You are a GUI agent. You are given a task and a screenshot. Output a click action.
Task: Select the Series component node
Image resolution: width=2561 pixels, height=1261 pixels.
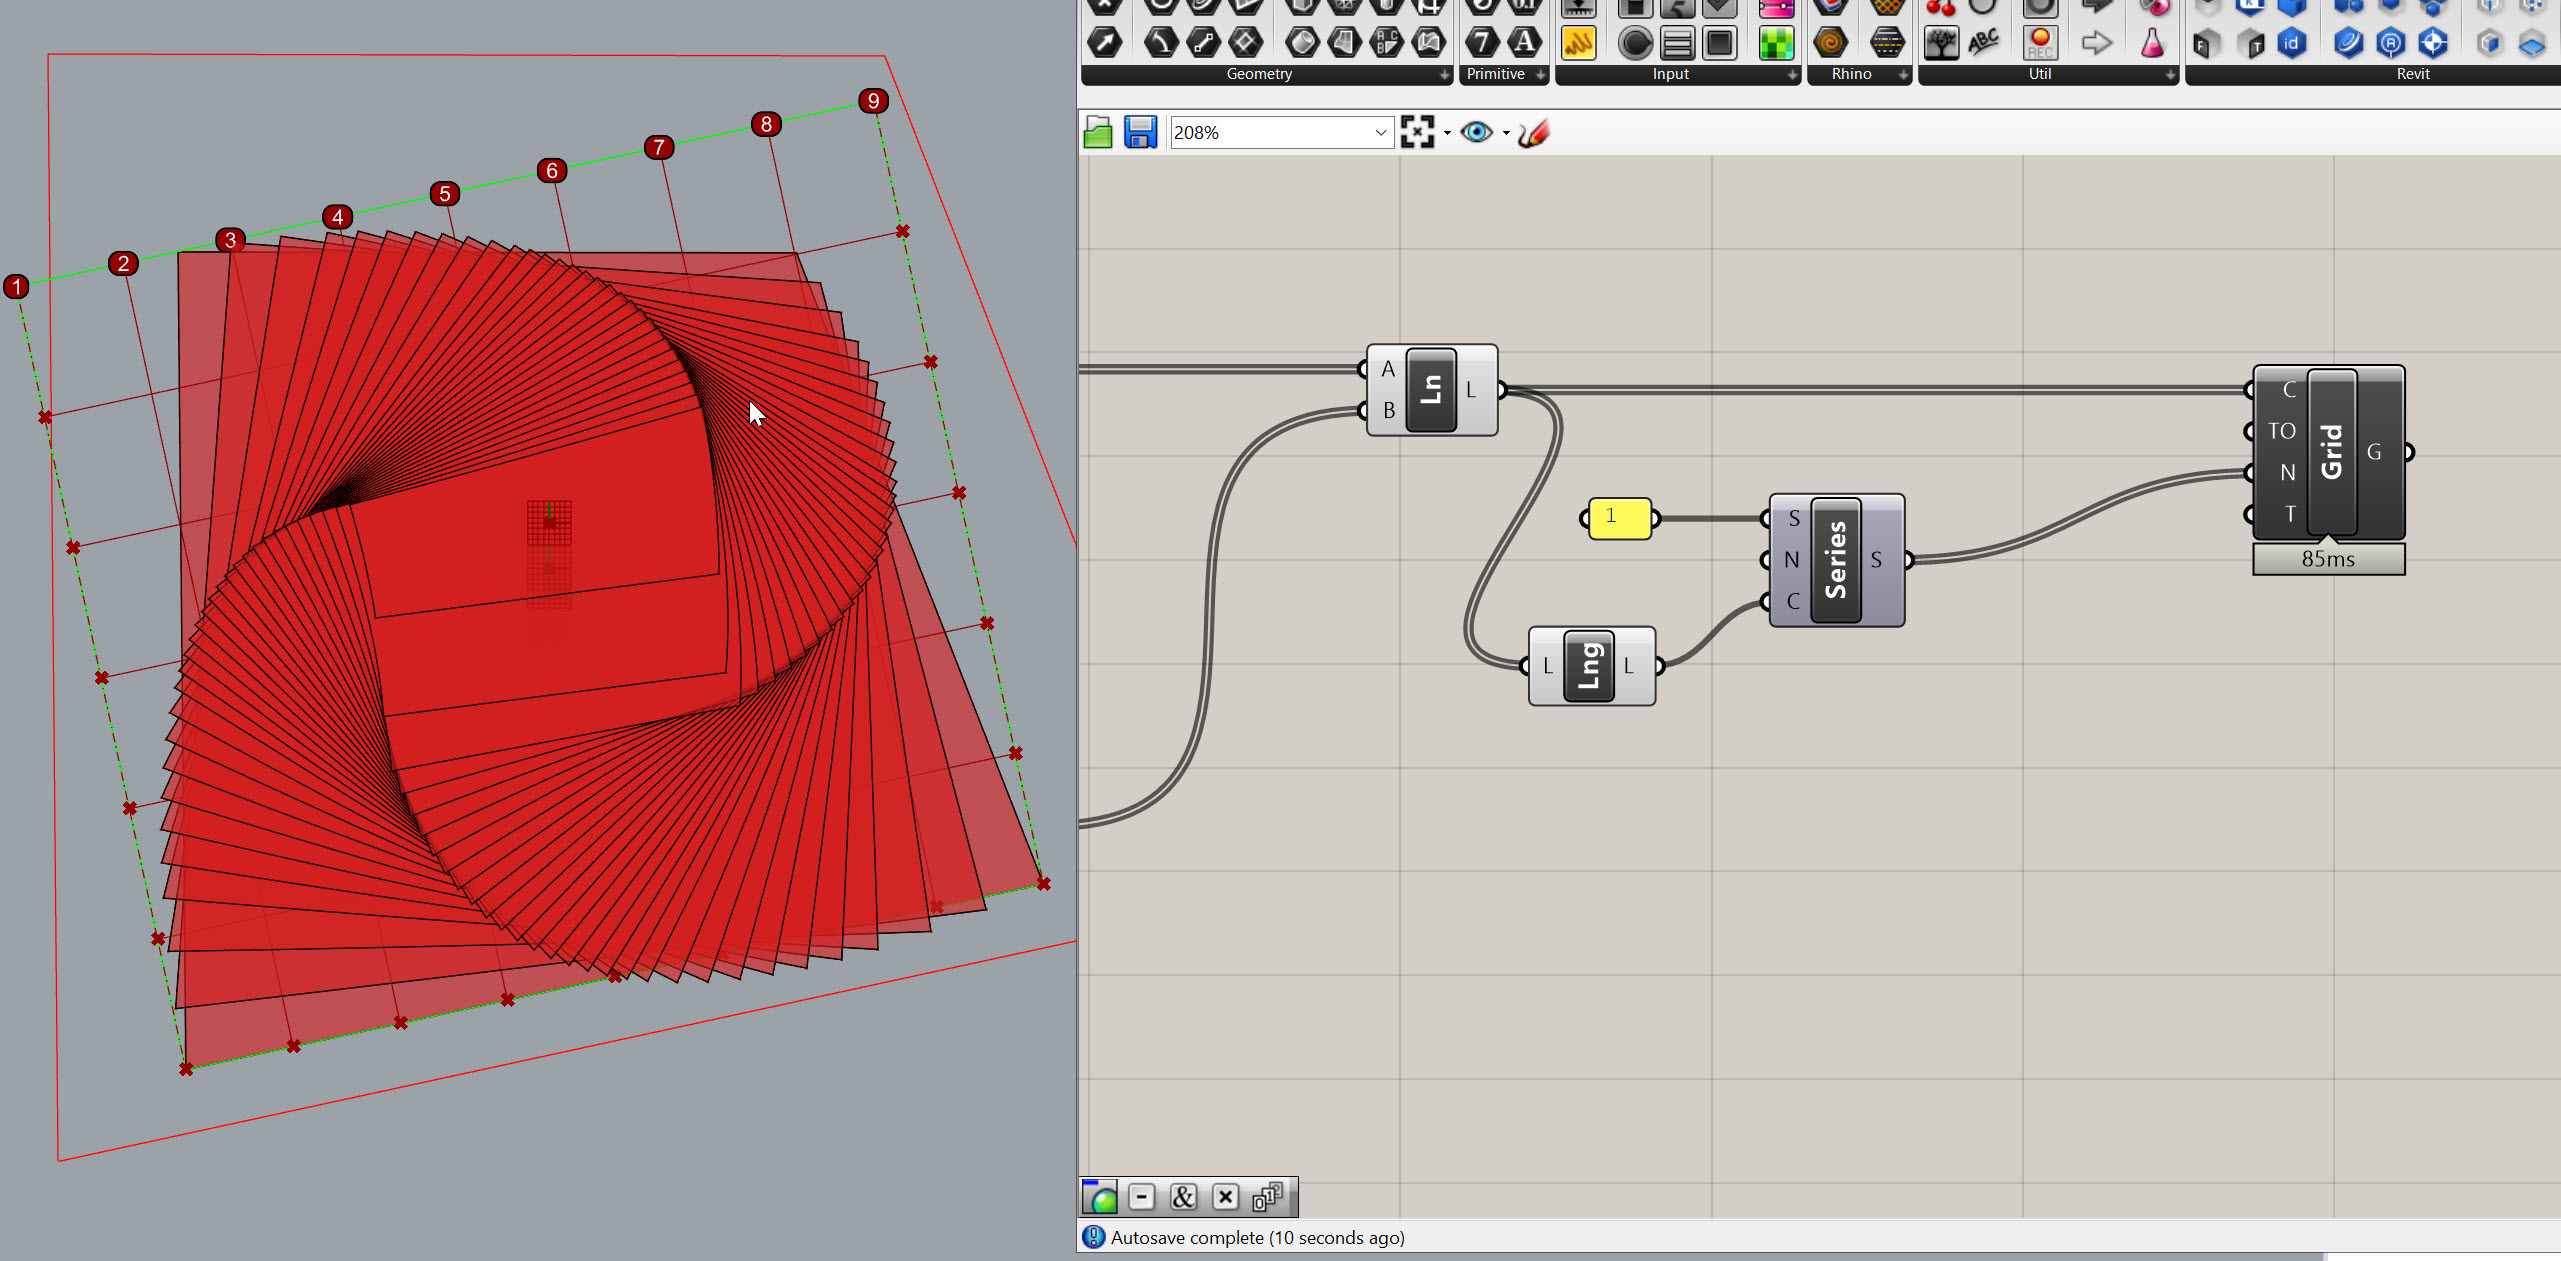[1836, 560]
